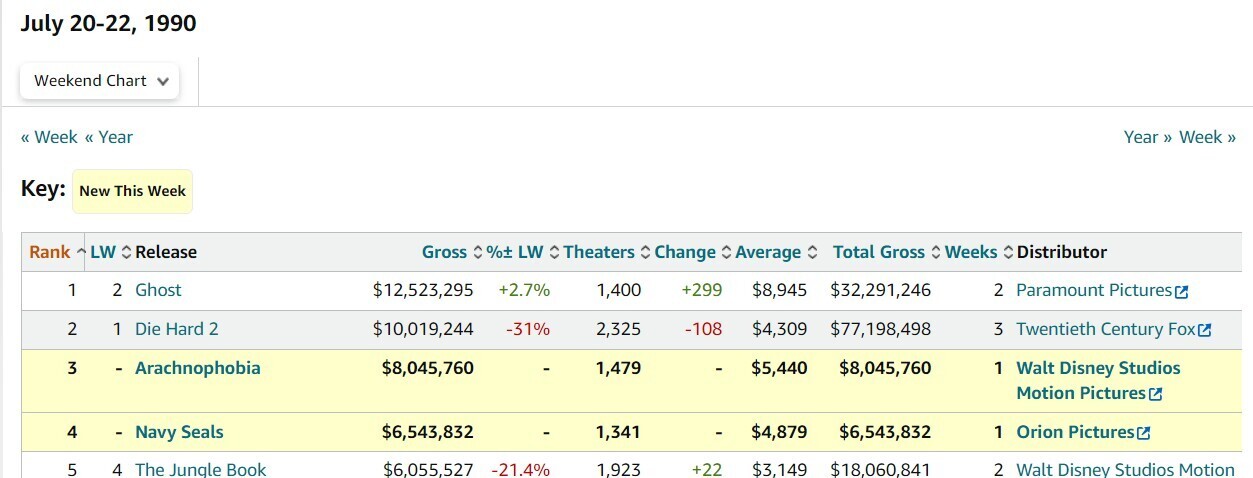
Task: Click Ghost gross $12,523,295
Action: coord(423,290)
